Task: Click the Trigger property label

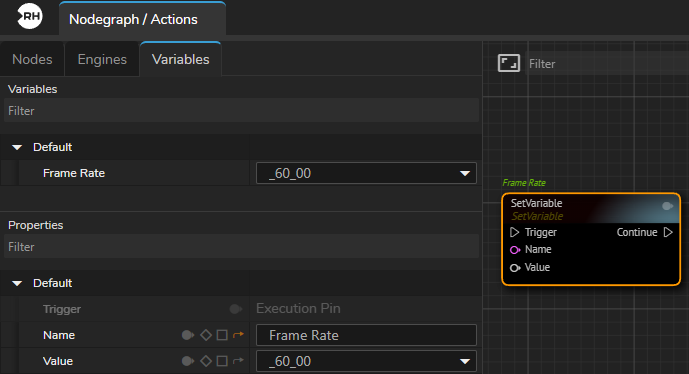Action: click(x=62, y=309)
